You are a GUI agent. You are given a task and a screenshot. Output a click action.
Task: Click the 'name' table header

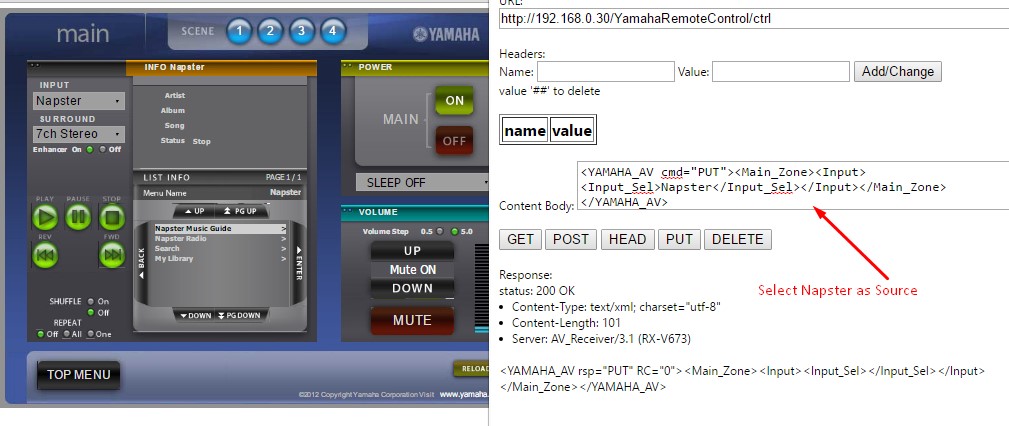pyautogui.click(x=524, y=131)
